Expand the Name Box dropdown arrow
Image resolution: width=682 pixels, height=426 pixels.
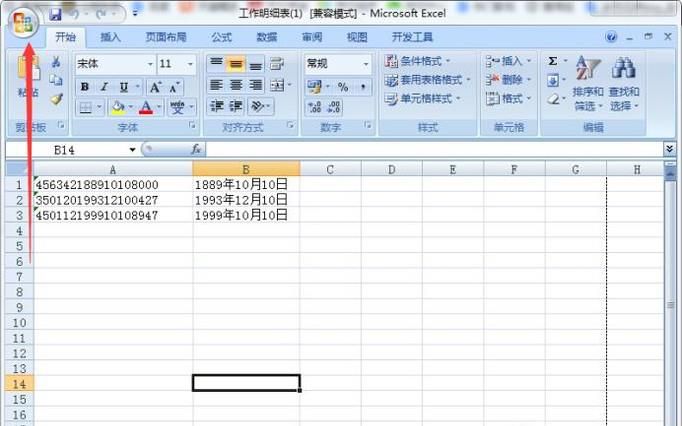point(132,150)
